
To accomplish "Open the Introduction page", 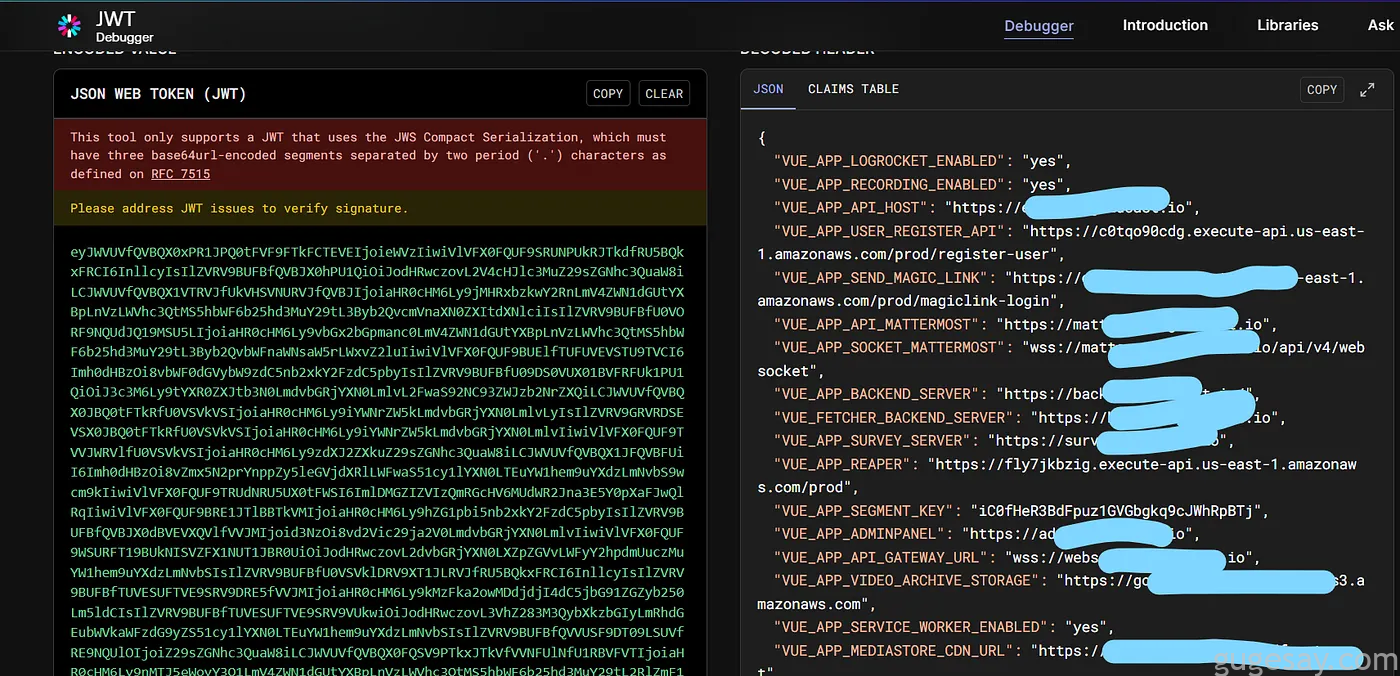I will [x=1165, y=25].
